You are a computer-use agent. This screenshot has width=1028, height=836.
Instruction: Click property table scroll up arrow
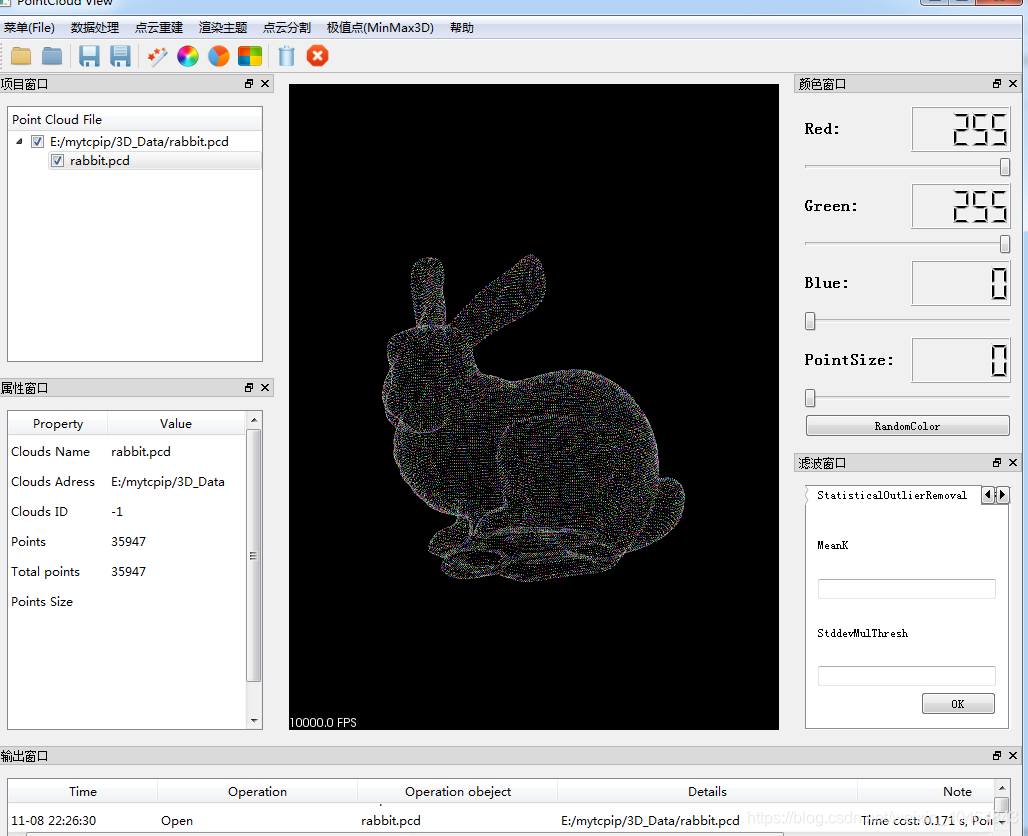(254, 420)
